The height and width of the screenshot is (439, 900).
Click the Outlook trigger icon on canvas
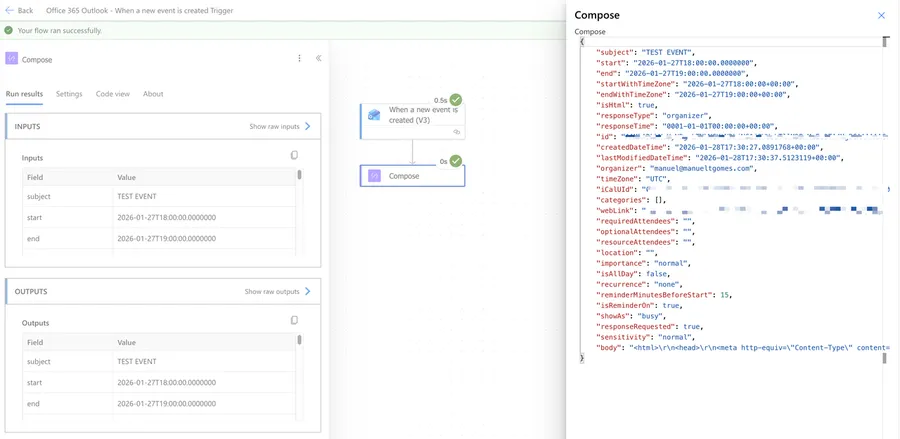374,115
